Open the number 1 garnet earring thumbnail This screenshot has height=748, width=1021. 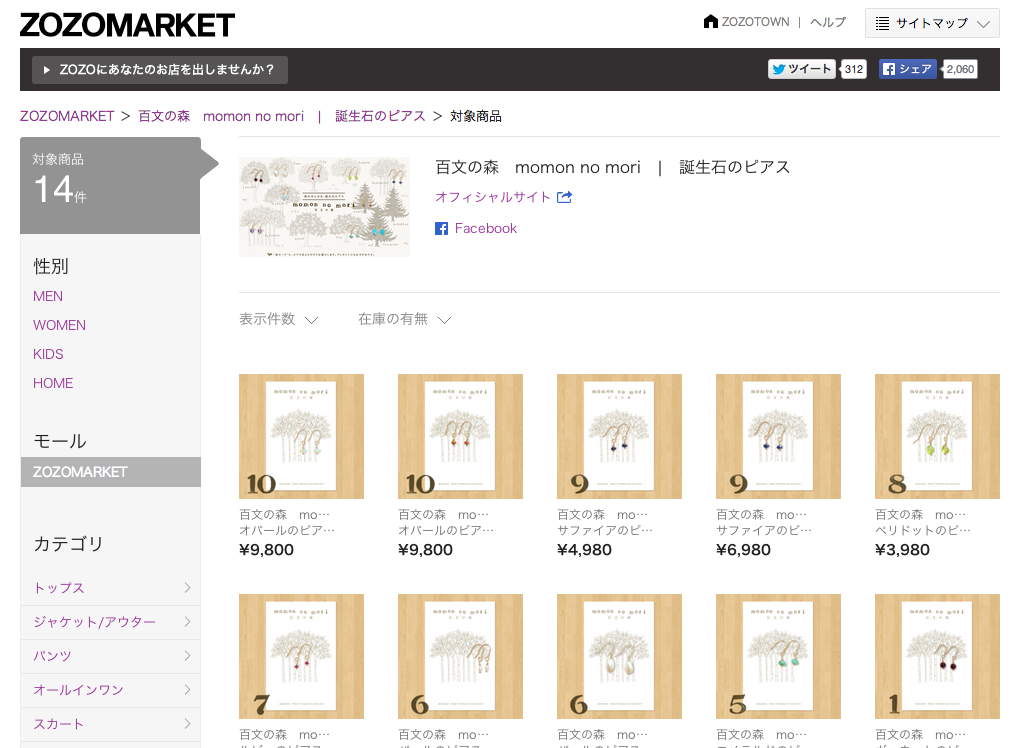point(937,656)
